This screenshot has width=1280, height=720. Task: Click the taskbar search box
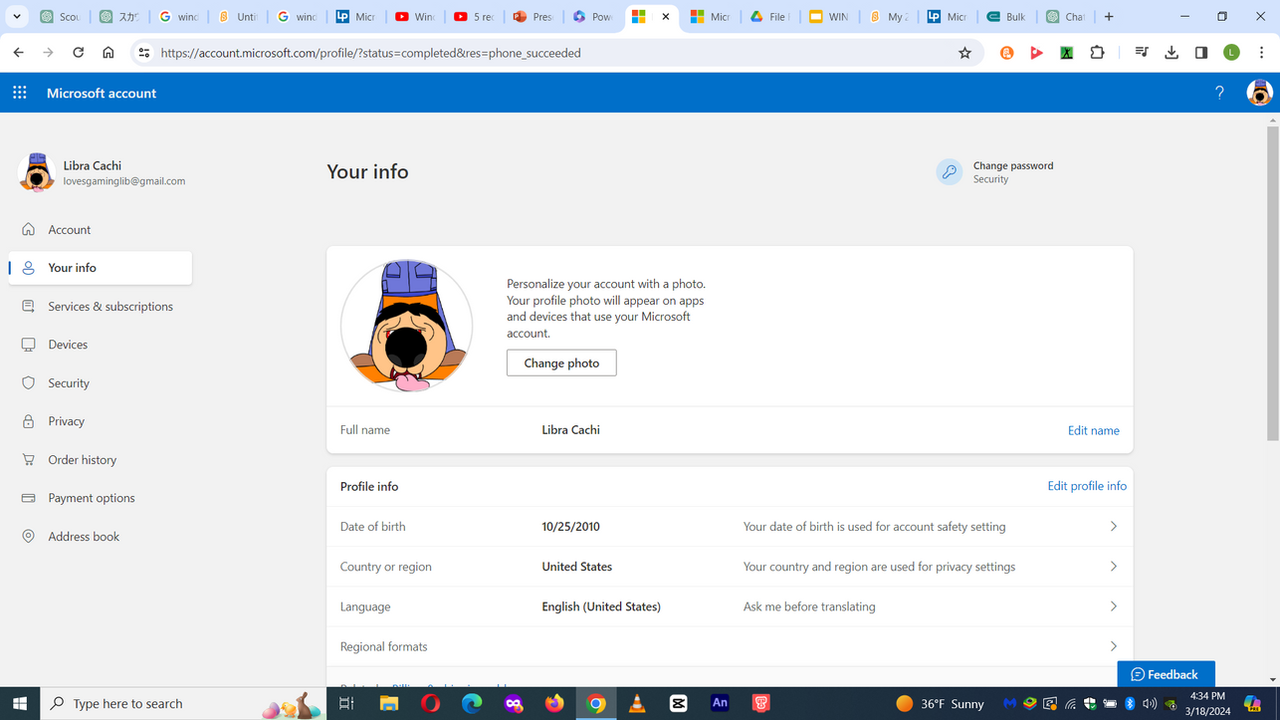tap(183, 703)
